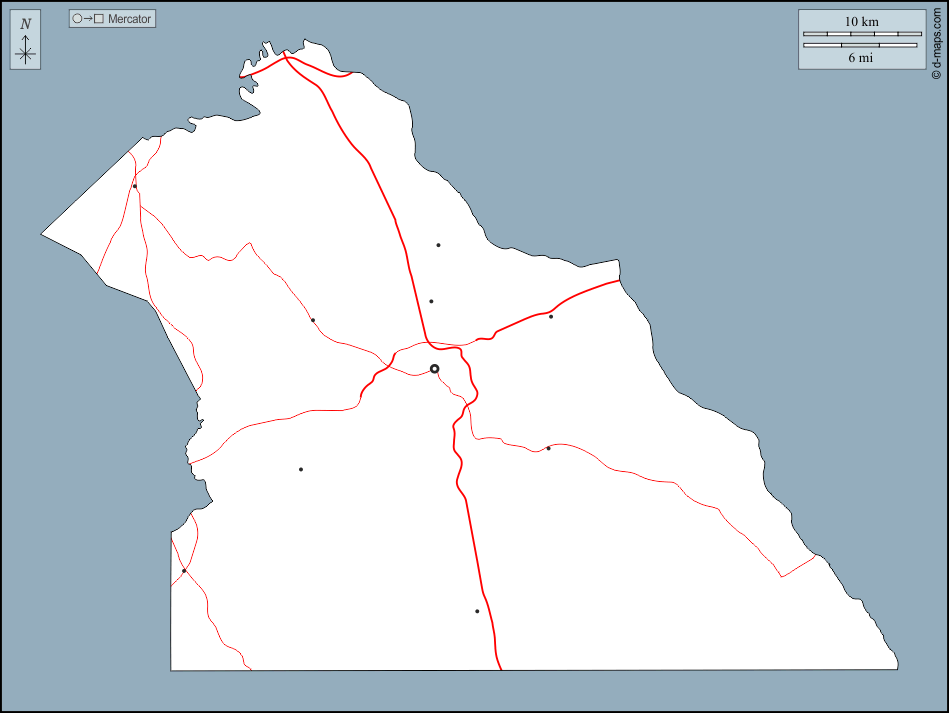Open the d-maps.com copyright link

click(x=937, y=42)
